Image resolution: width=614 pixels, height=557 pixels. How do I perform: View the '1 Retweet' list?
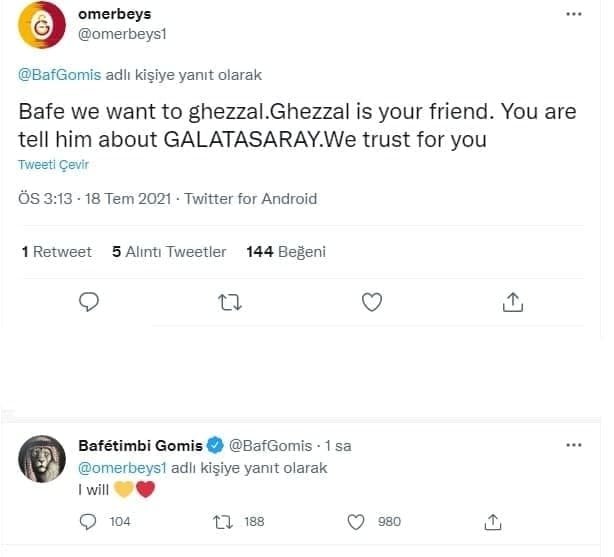pyautogui.click(x=57, y=252)
